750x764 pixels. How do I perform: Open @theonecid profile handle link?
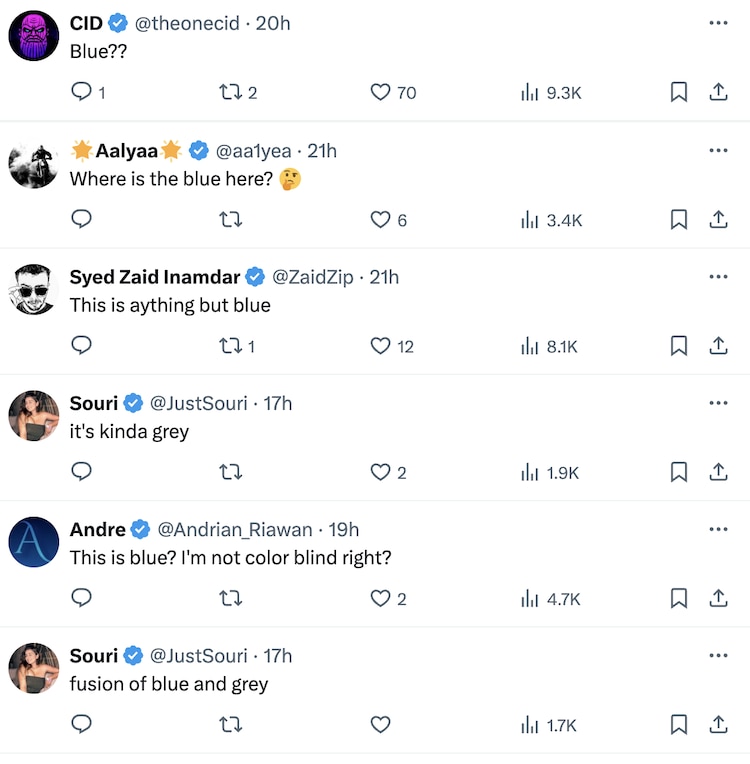tap(187, 23)
